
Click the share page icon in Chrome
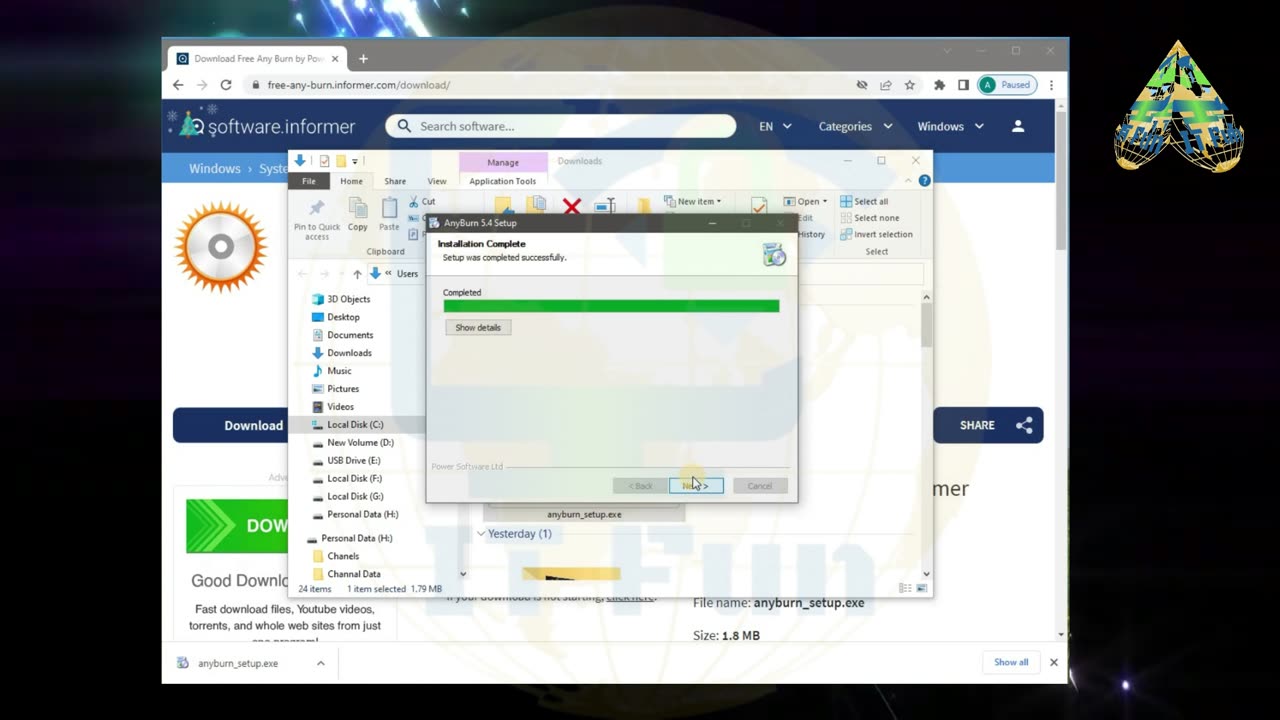[886, 85]
